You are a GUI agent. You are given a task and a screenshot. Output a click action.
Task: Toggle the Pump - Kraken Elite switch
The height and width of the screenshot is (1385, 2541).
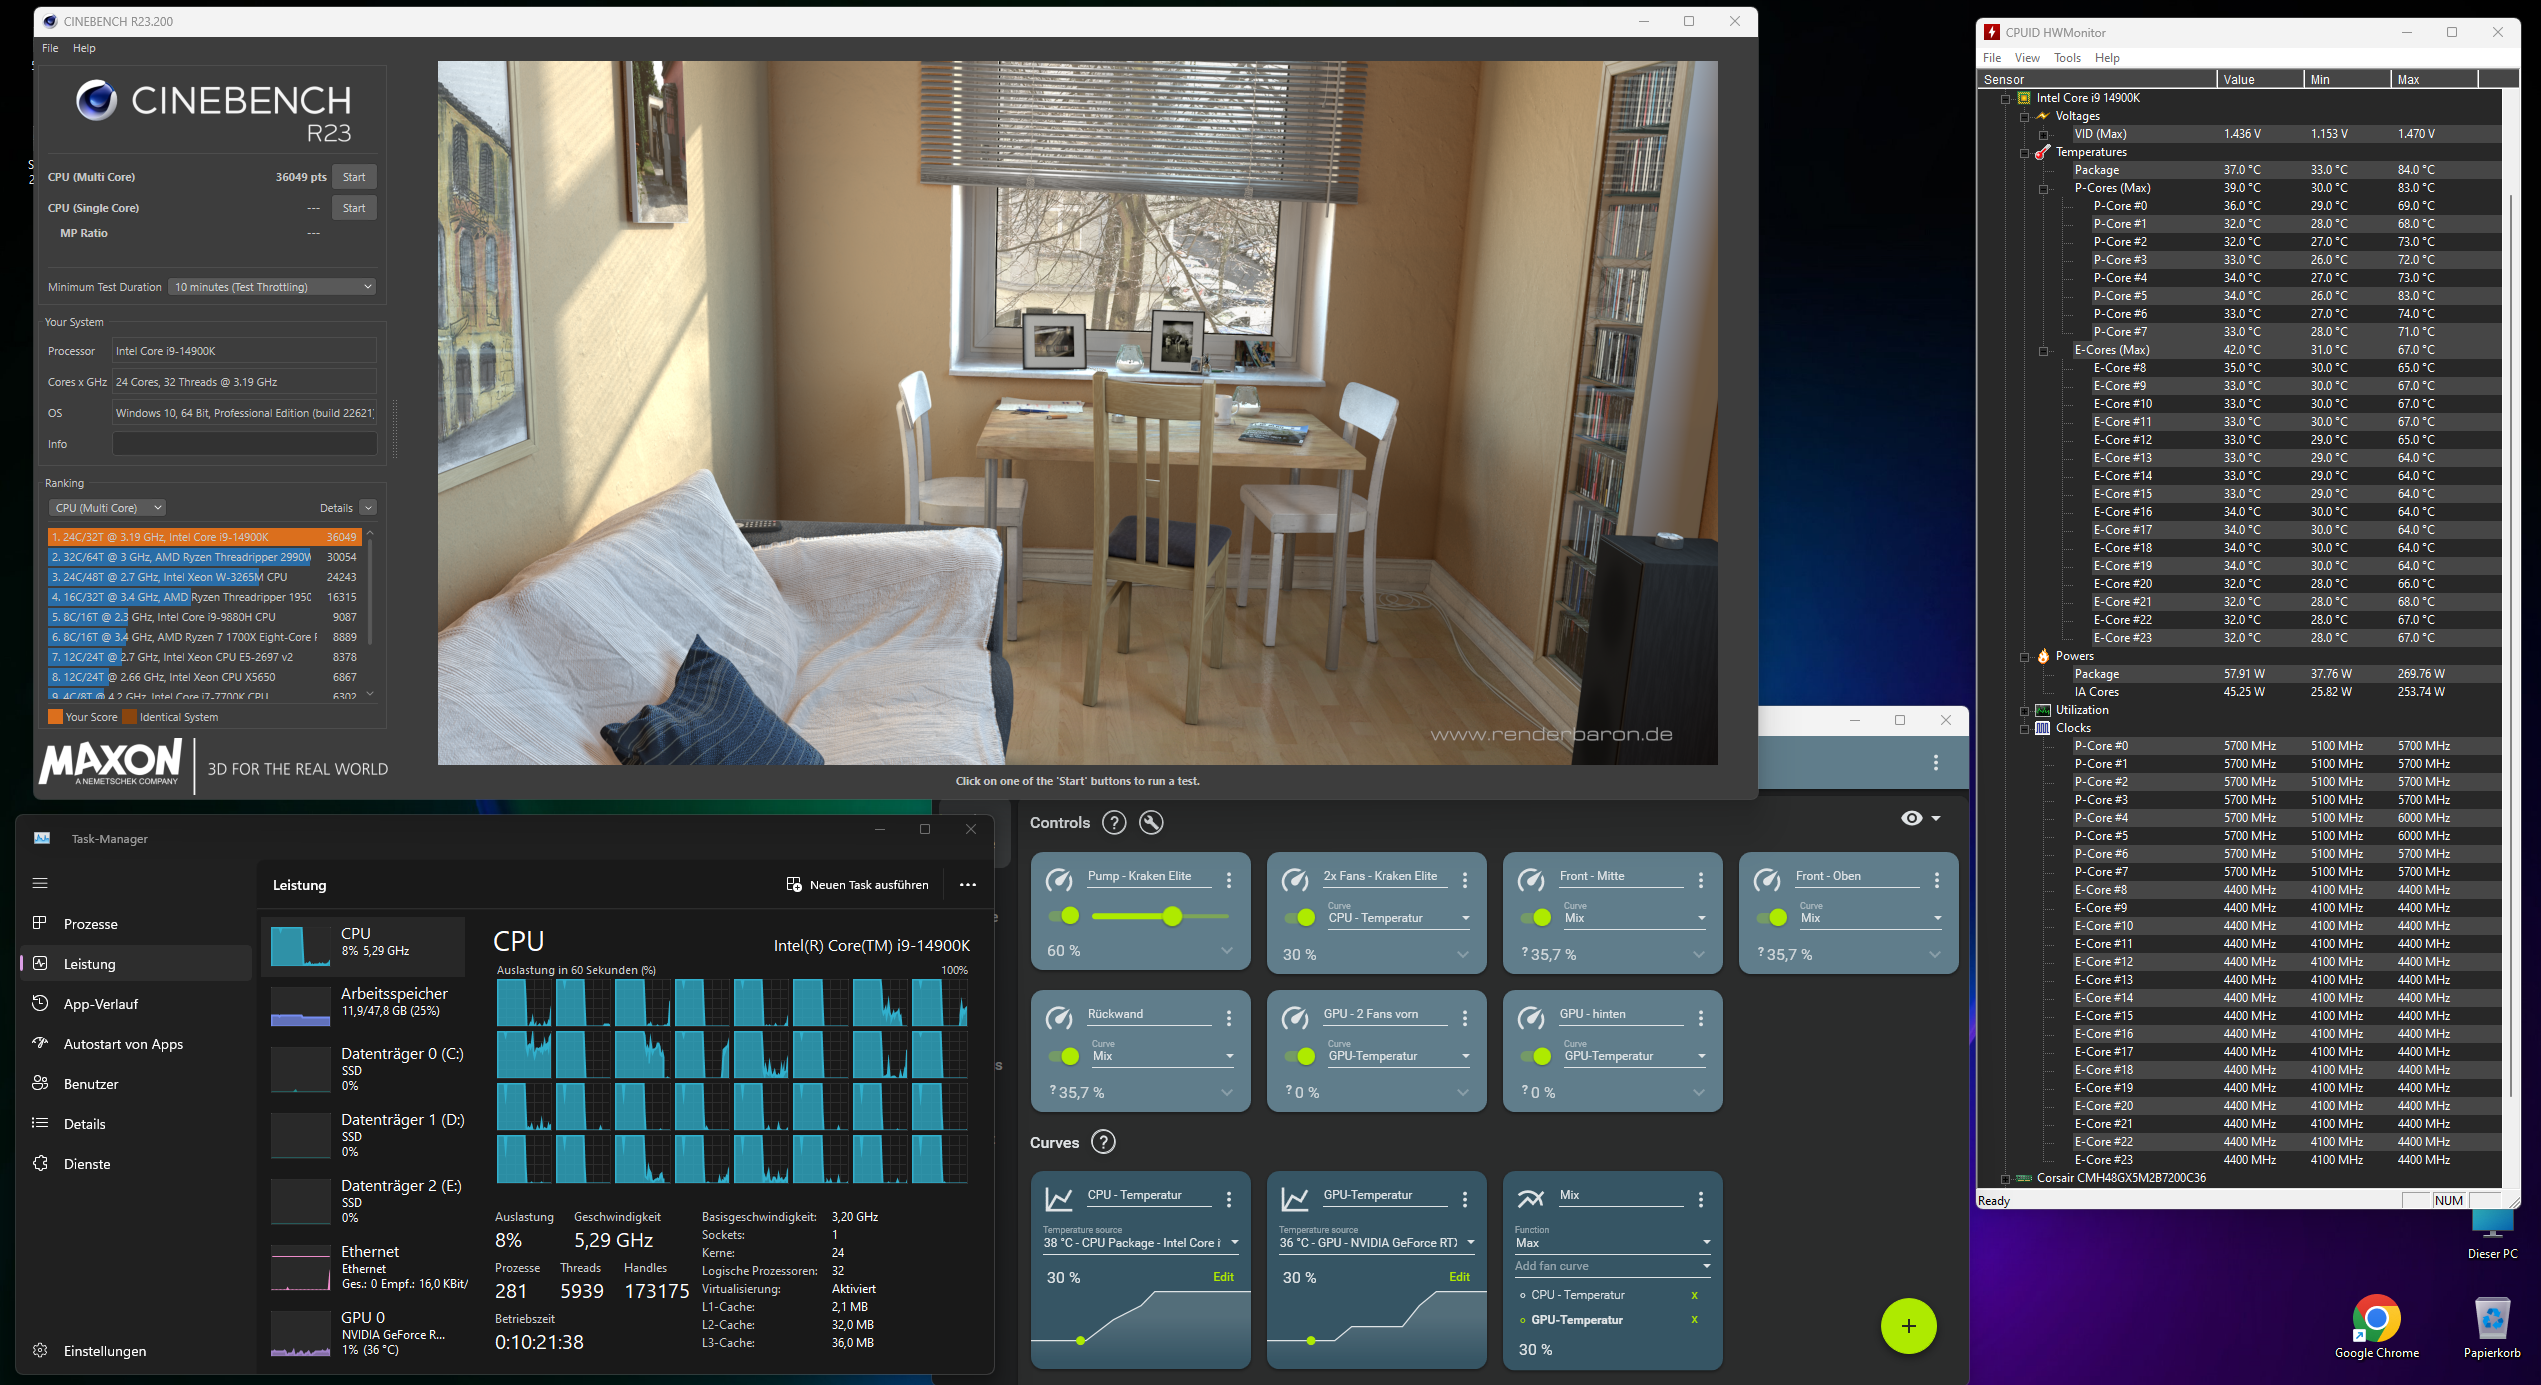point(1064,916)
